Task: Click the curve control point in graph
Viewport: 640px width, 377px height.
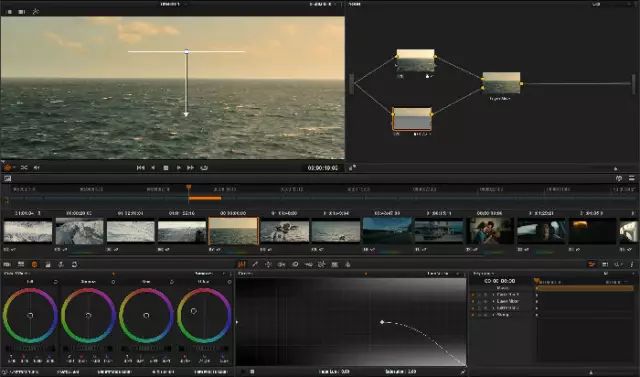Action: [382, 322]
